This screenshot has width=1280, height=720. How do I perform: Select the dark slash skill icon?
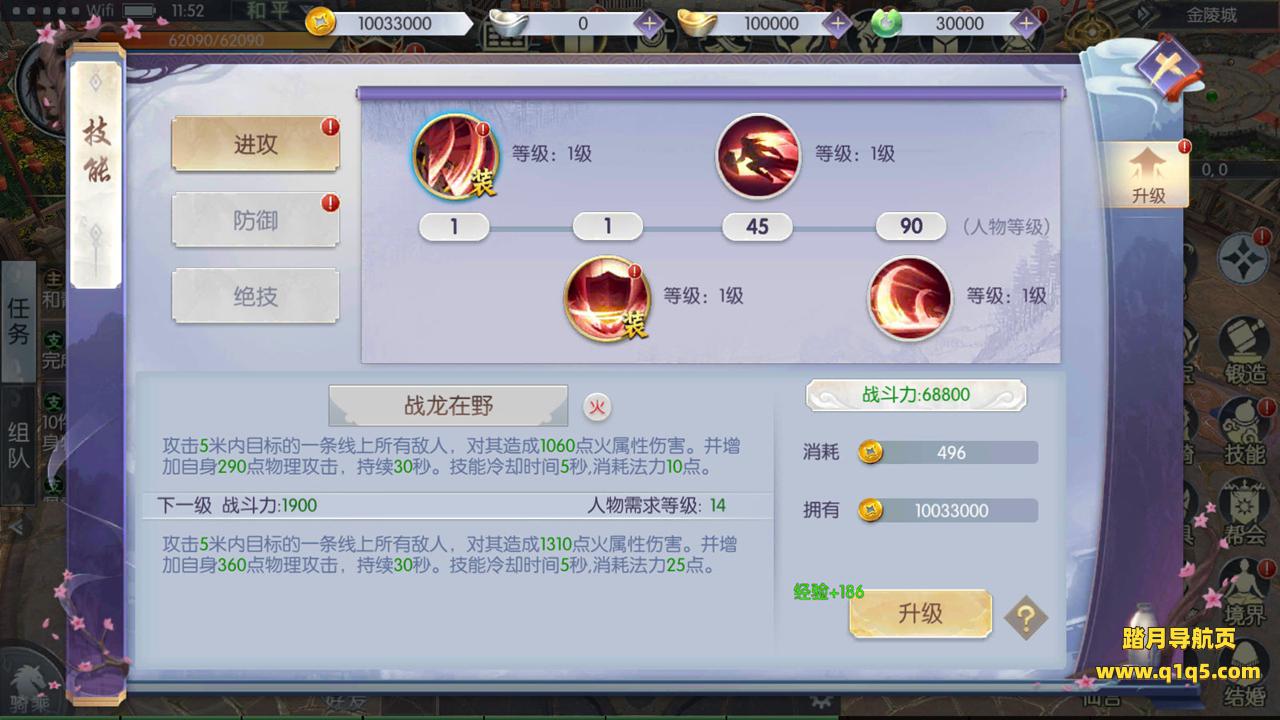[758, 155]
